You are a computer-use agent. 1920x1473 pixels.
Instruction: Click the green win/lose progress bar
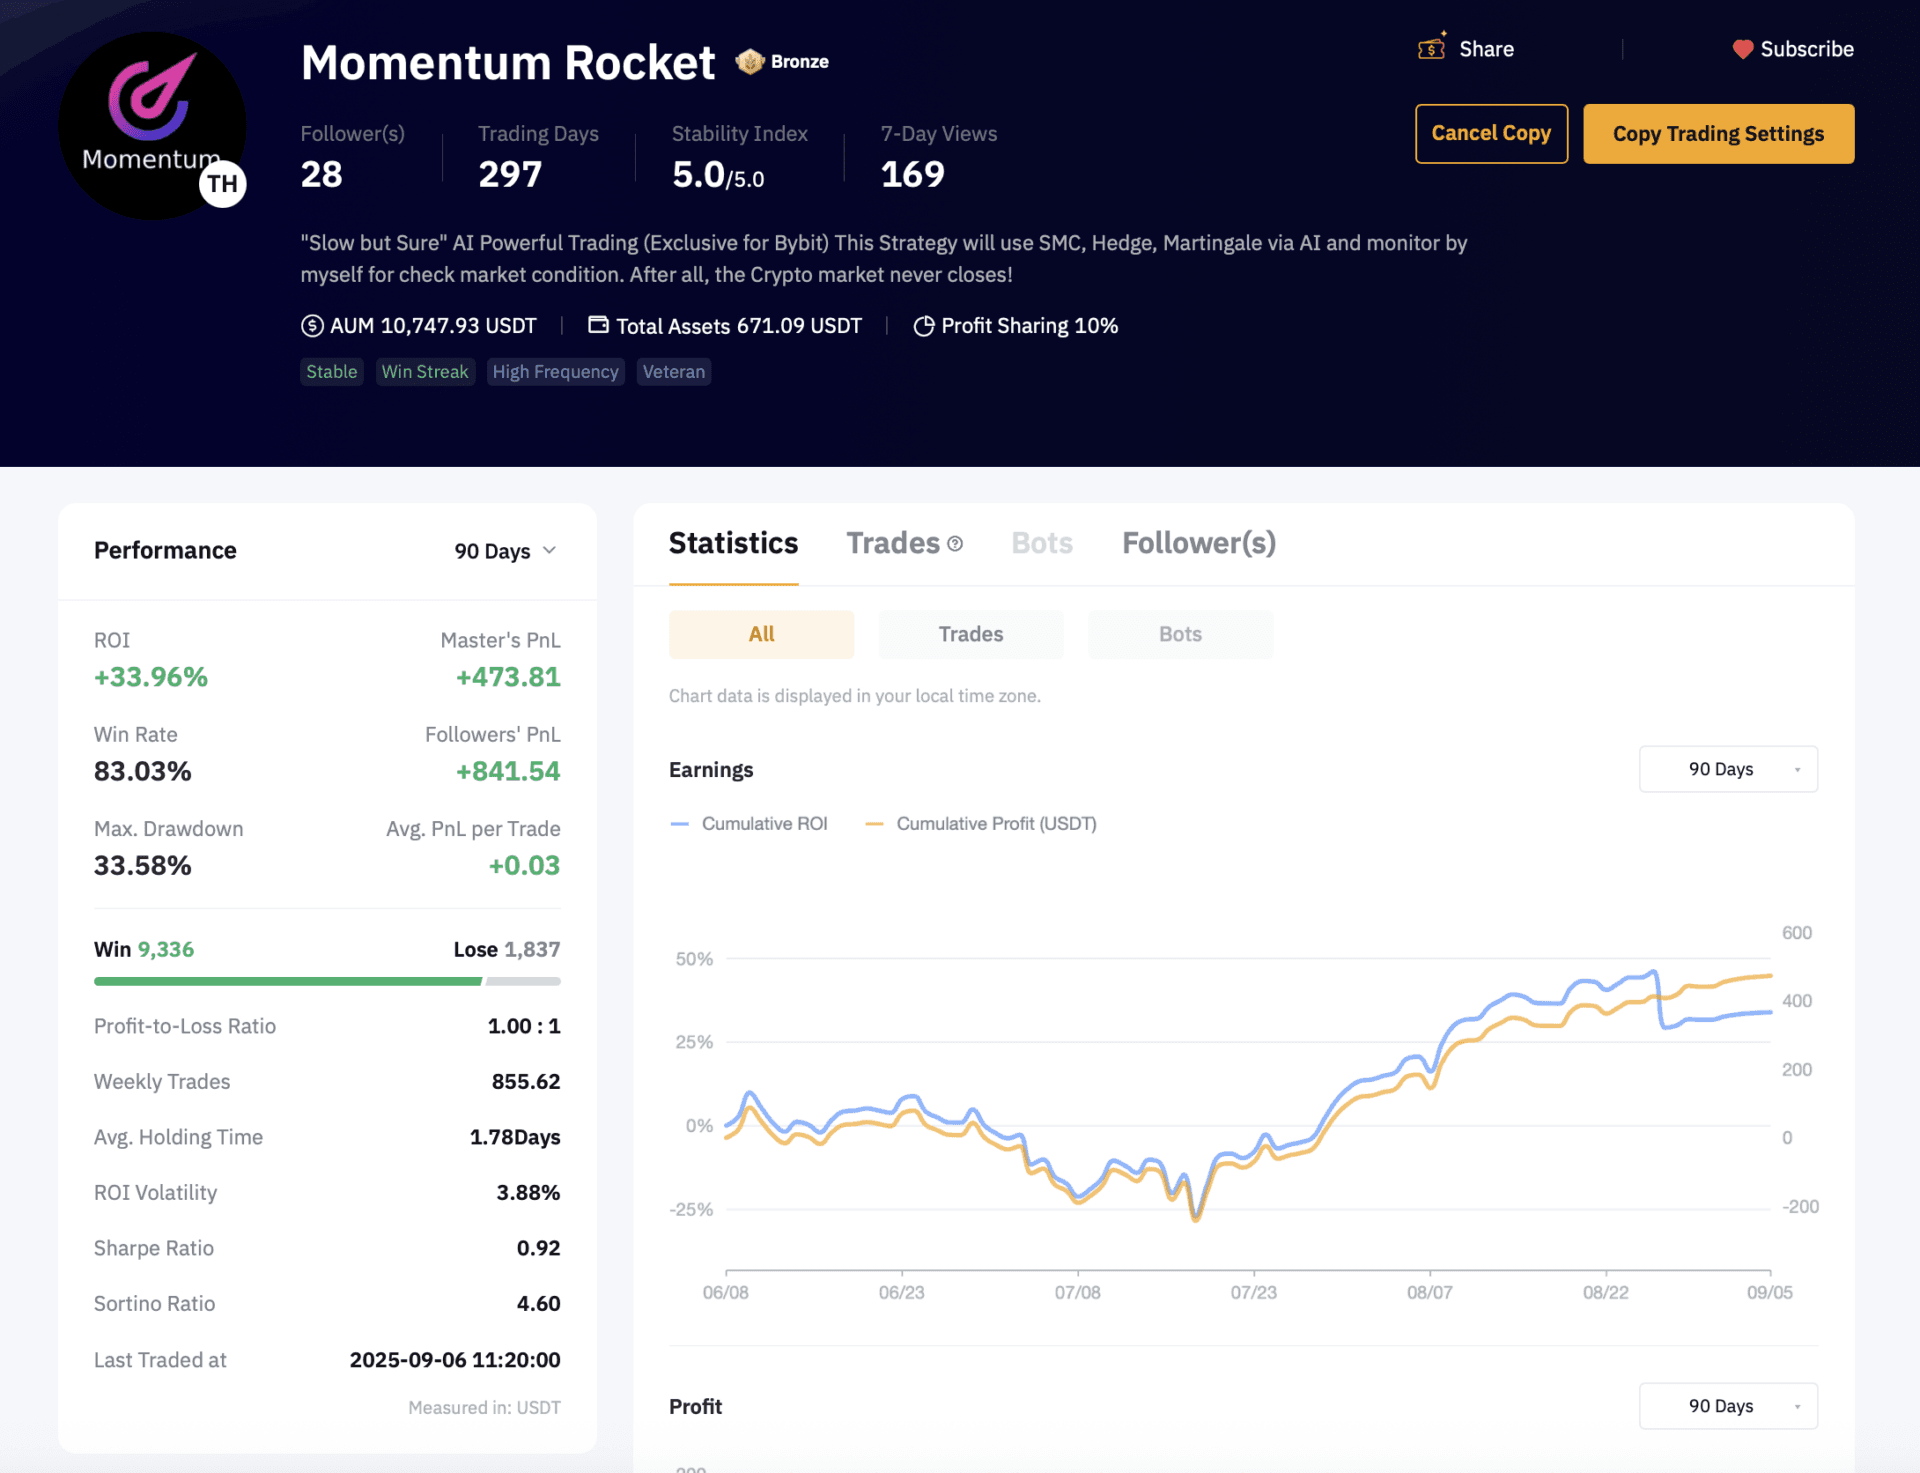(x=288, y=981)
